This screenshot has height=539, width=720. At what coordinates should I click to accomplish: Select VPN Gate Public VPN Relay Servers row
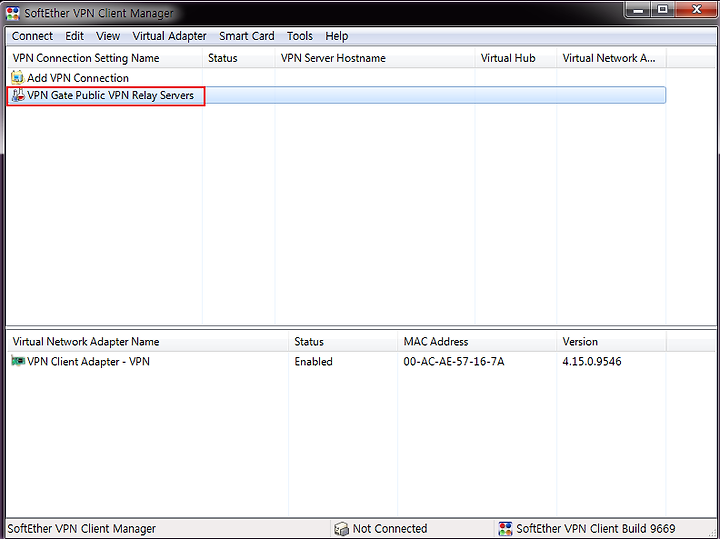(x=337, y=95)
